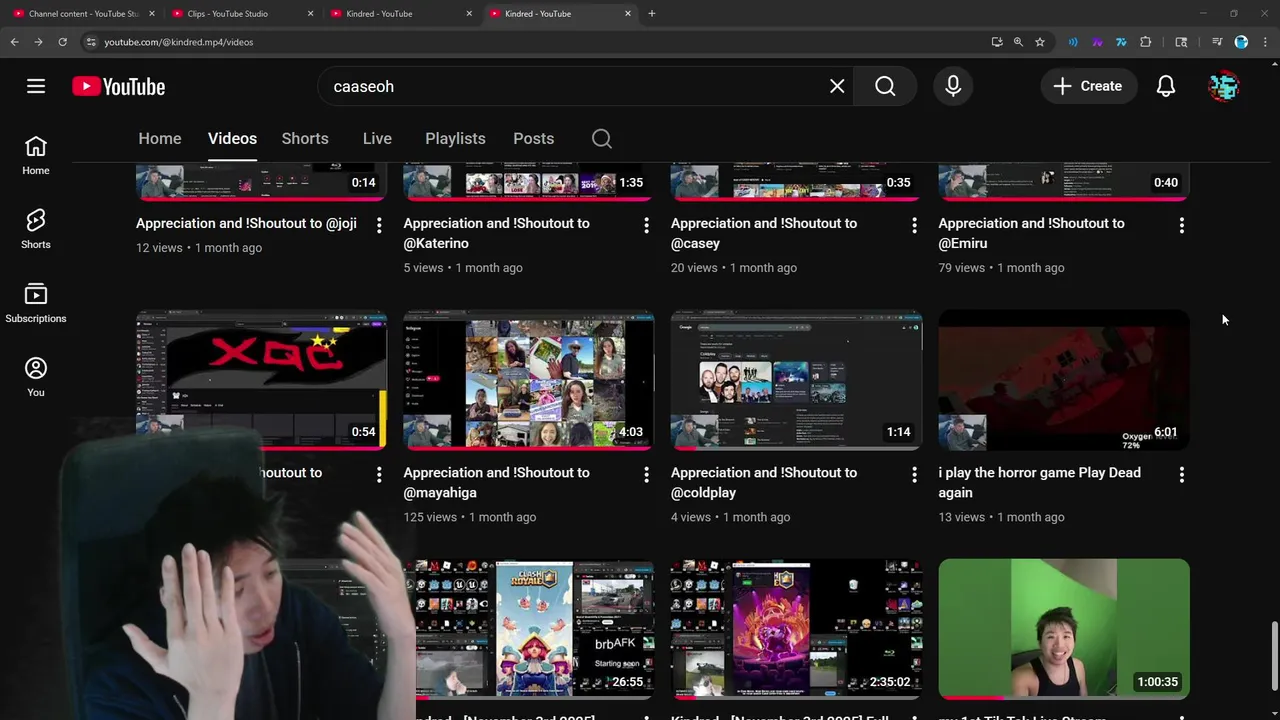
Task: Open the Chrome profile avatar
Action: (x=1241, y=42)
